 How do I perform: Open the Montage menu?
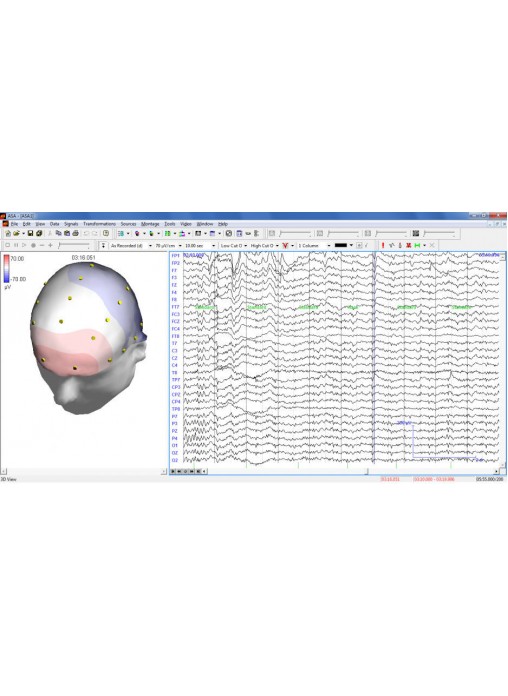point(150,224)
